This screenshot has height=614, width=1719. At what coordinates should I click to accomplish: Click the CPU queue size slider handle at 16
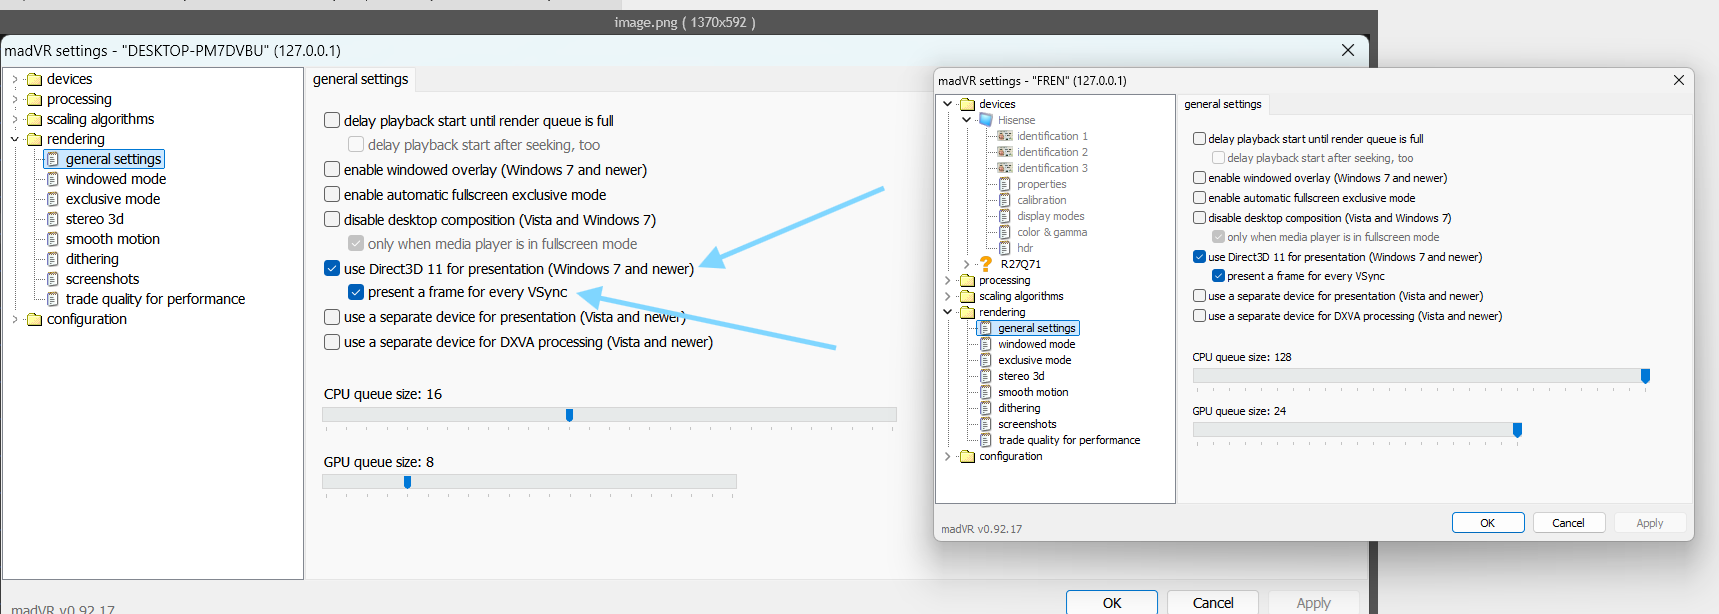569,415
